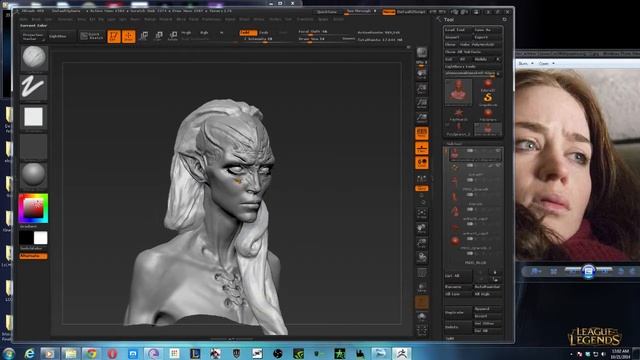Image resolution: width=640 pixels, height=360 pixels.
Task: Click Clone All SubTools
Action: pyautogui.click(x=473, y=52)
